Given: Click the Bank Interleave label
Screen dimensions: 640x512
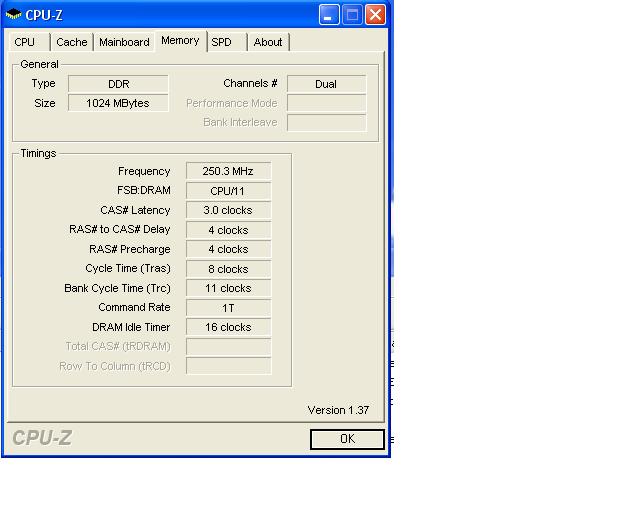Looking at the screenshot, I should click(240, 122).
